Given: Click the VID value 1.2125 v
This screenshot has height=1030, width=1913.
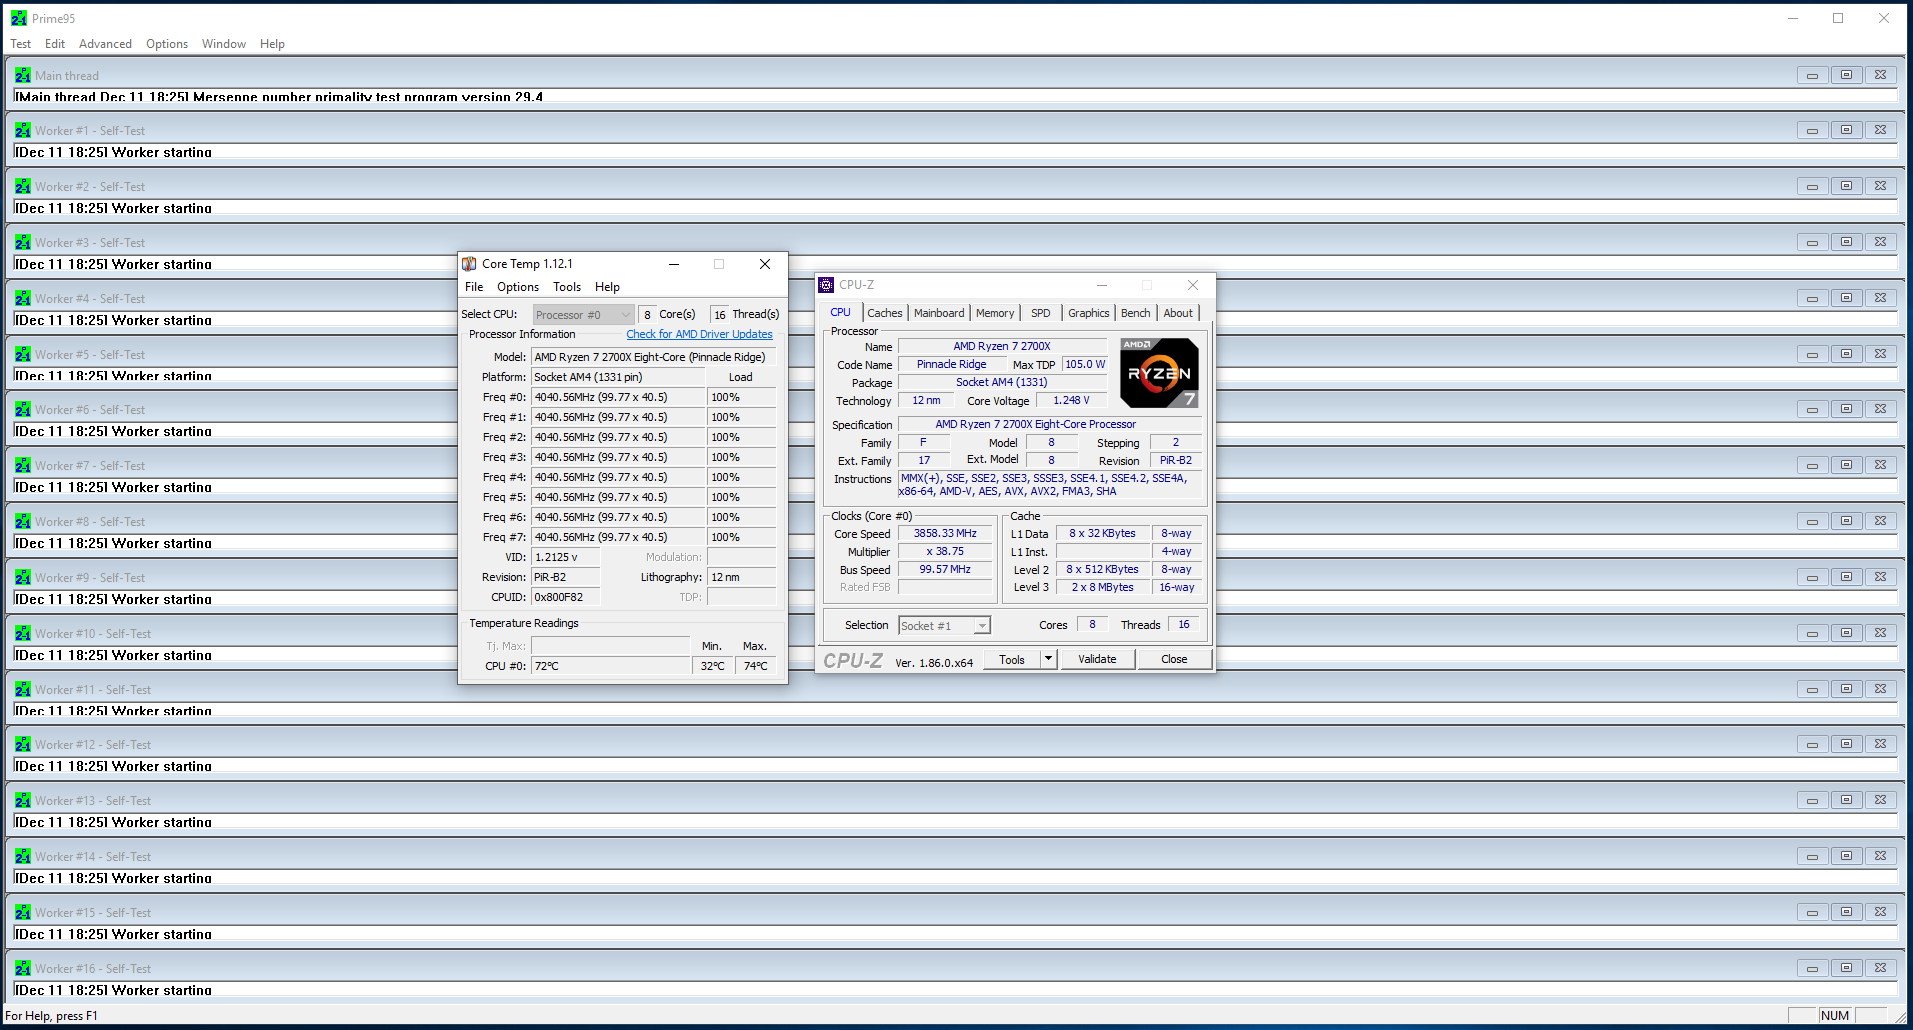Looking at the screenshot, I should point(566,557).
